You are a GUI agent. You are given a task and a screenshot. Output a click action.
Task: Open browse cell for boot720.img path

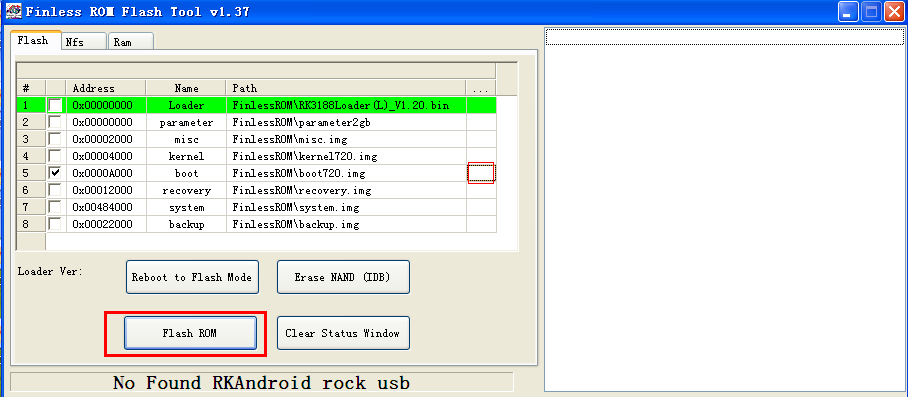click(481, 173)
